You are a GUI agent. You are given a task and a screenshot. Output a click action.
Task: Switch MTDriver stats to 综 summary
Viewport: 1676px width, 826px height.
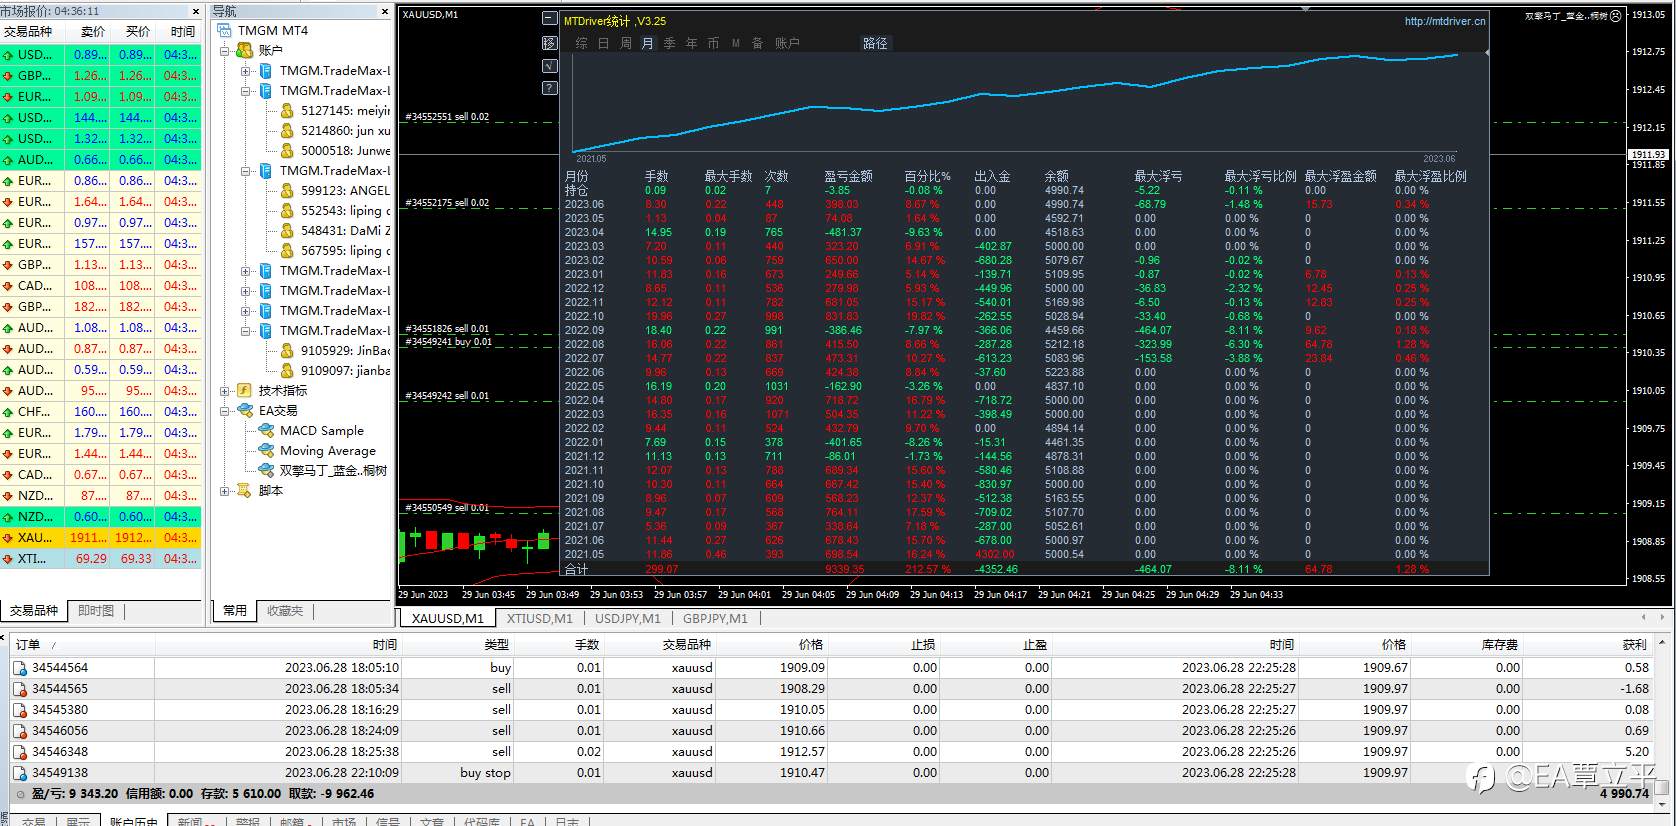(x=582, y=43)
